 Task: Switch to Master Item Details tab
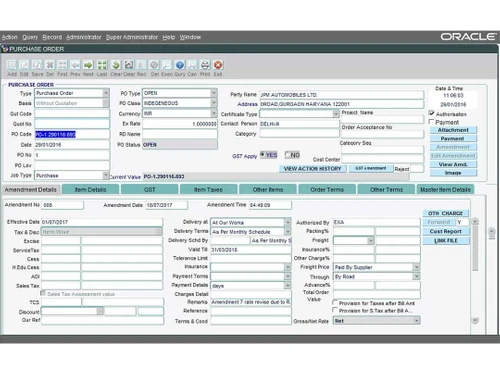point(445,189)
